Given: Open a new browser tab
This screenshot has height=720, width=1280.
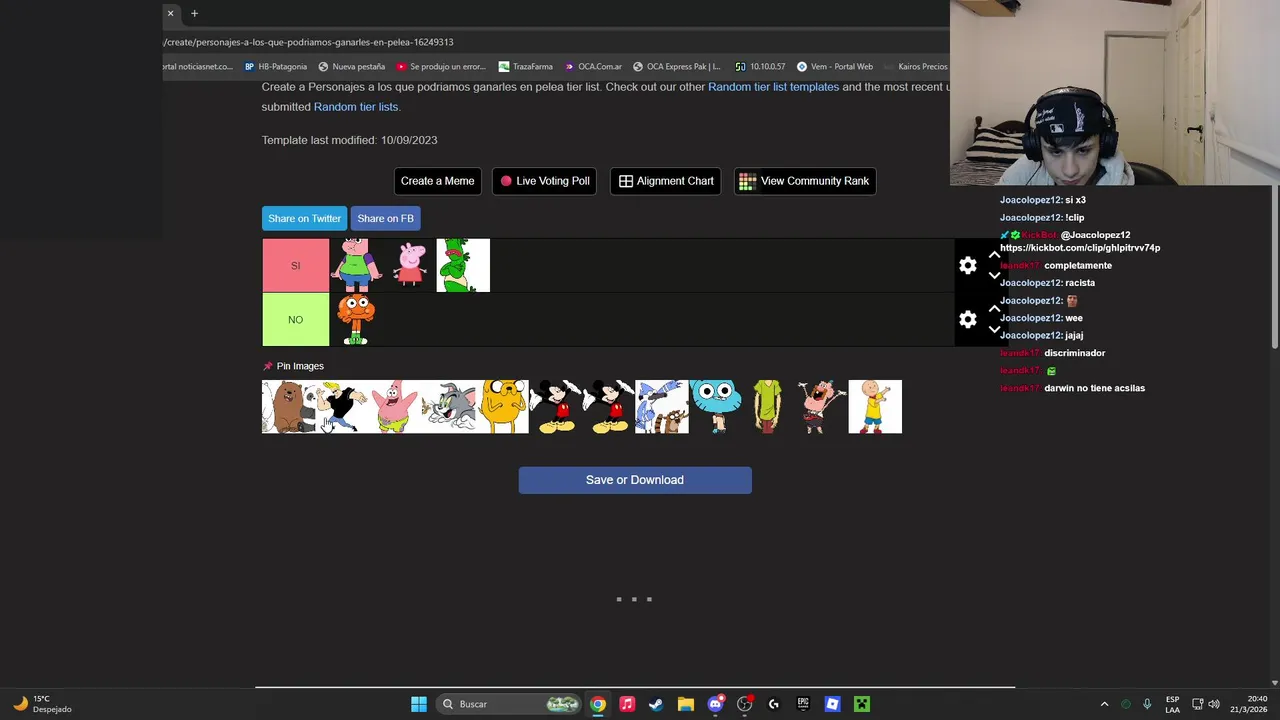Looking at the screenshot, I should tap(194, 13).
